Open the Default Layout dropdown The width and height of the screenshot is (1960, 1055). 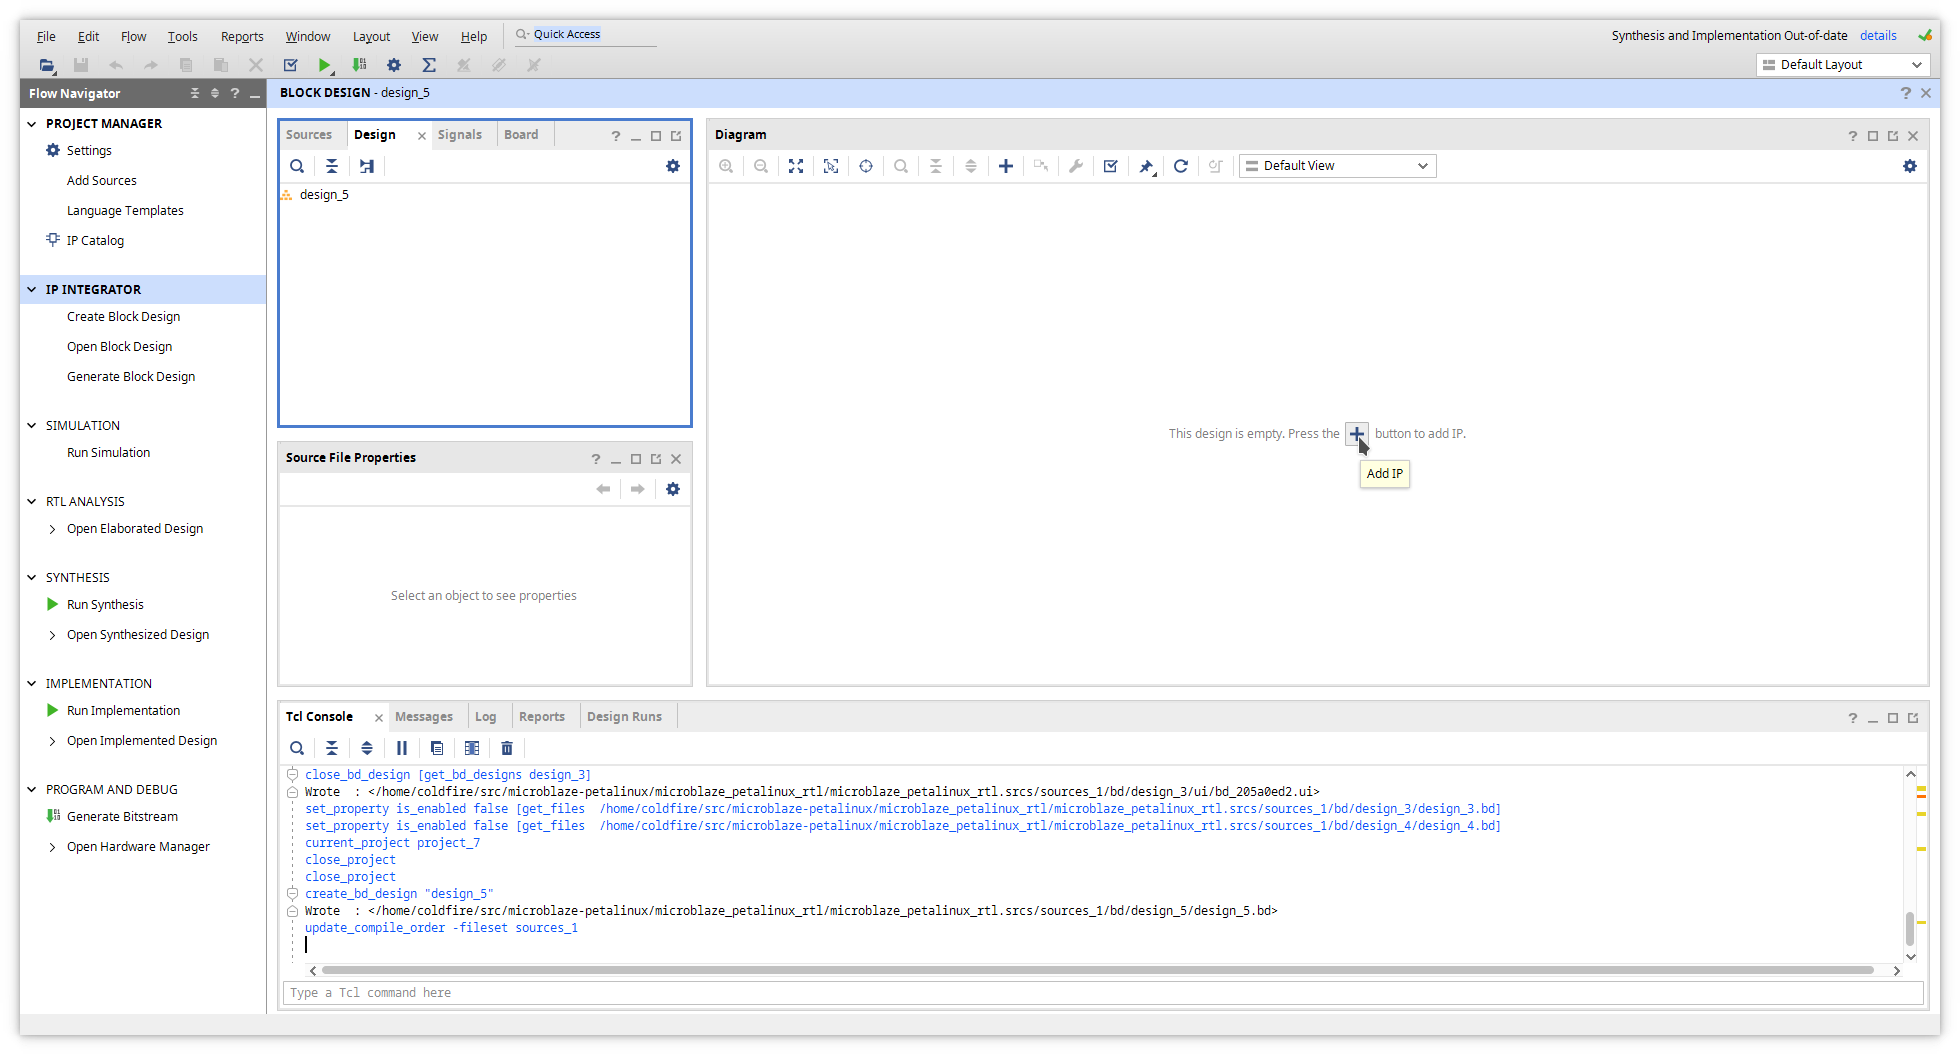[x=1842, y=65]
